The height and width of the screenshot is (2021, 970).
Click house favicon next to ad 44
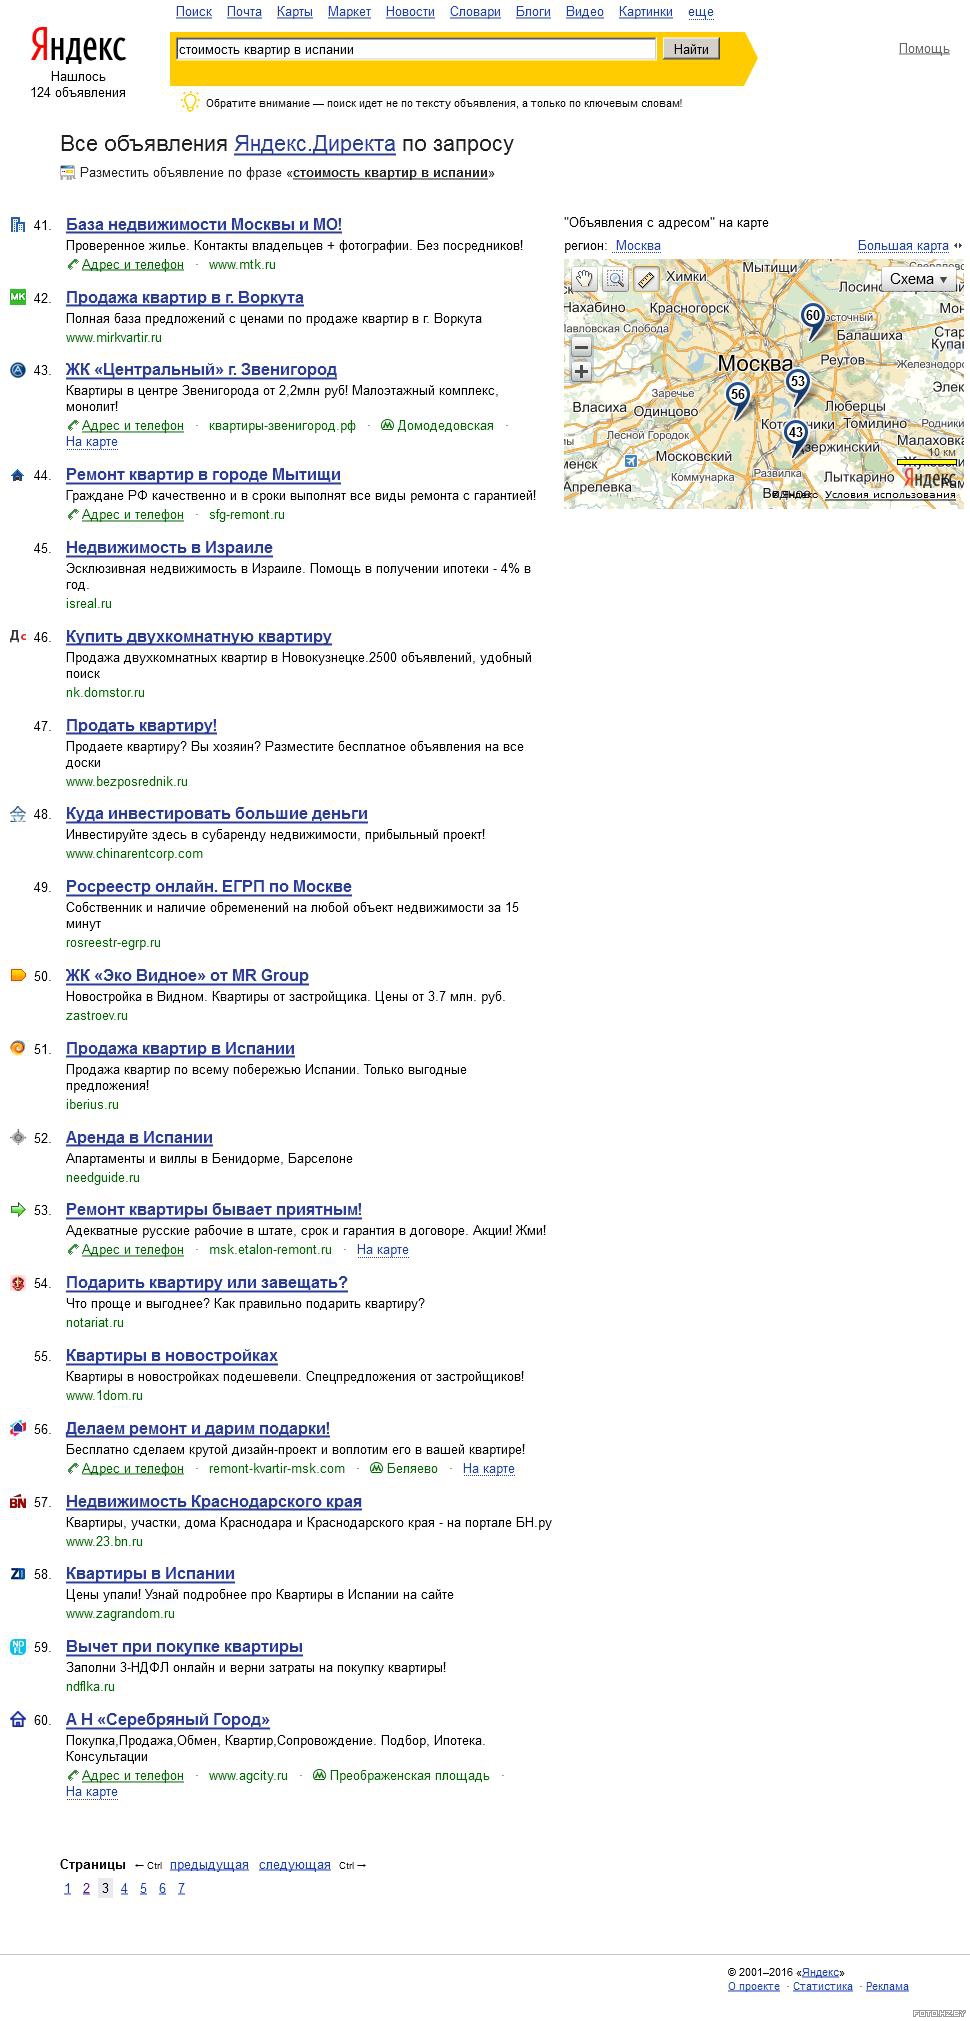(17, 475)
